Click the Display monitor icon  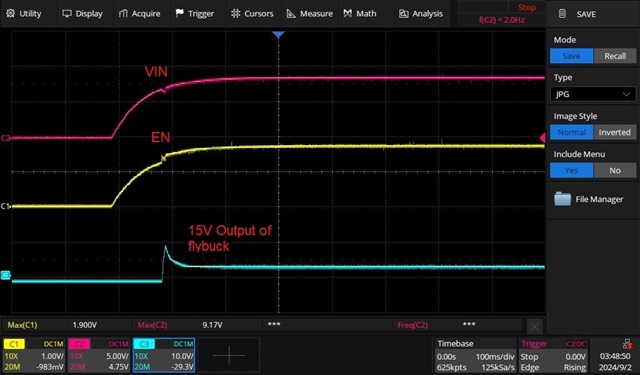[67, 13]
